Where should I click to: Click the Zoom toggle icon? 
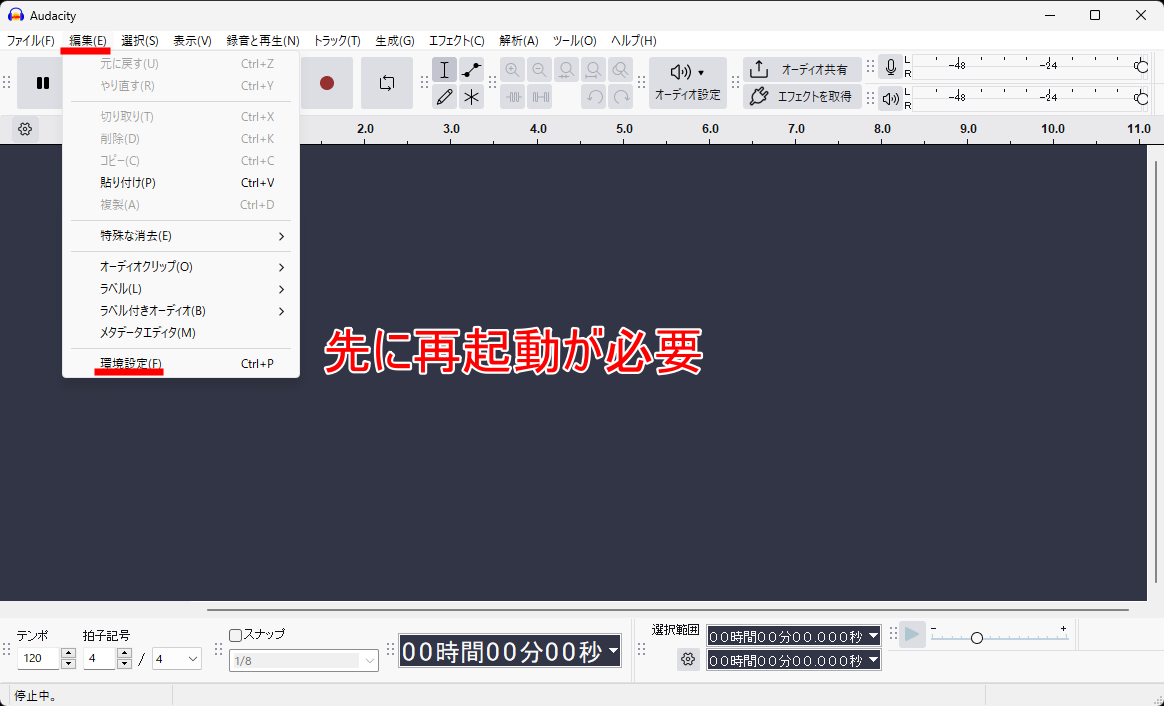pos(621,70)
